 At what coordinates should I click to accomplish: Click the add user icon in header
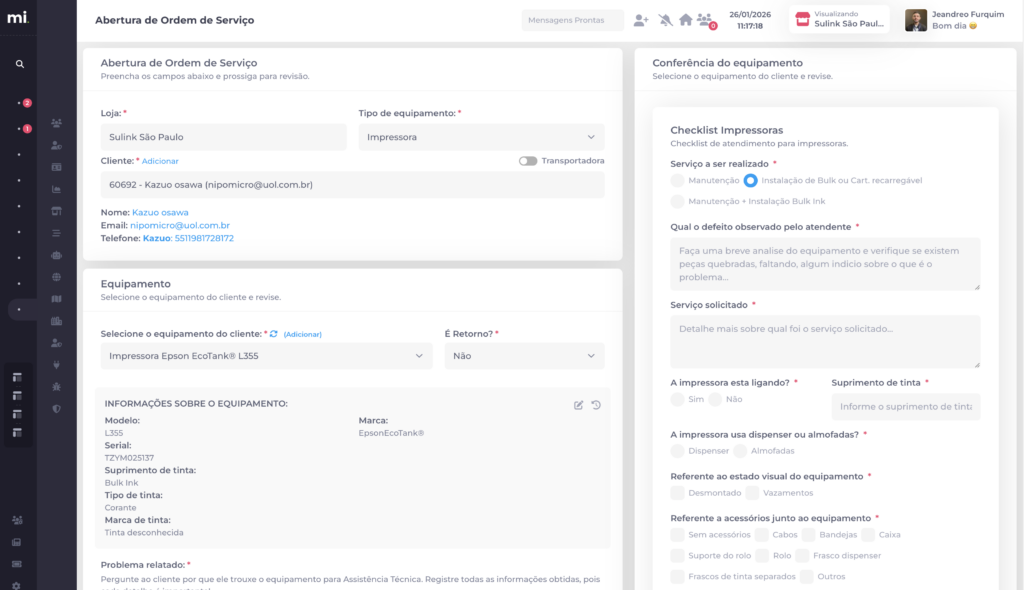pyautogui.click(x=641, y=20)
